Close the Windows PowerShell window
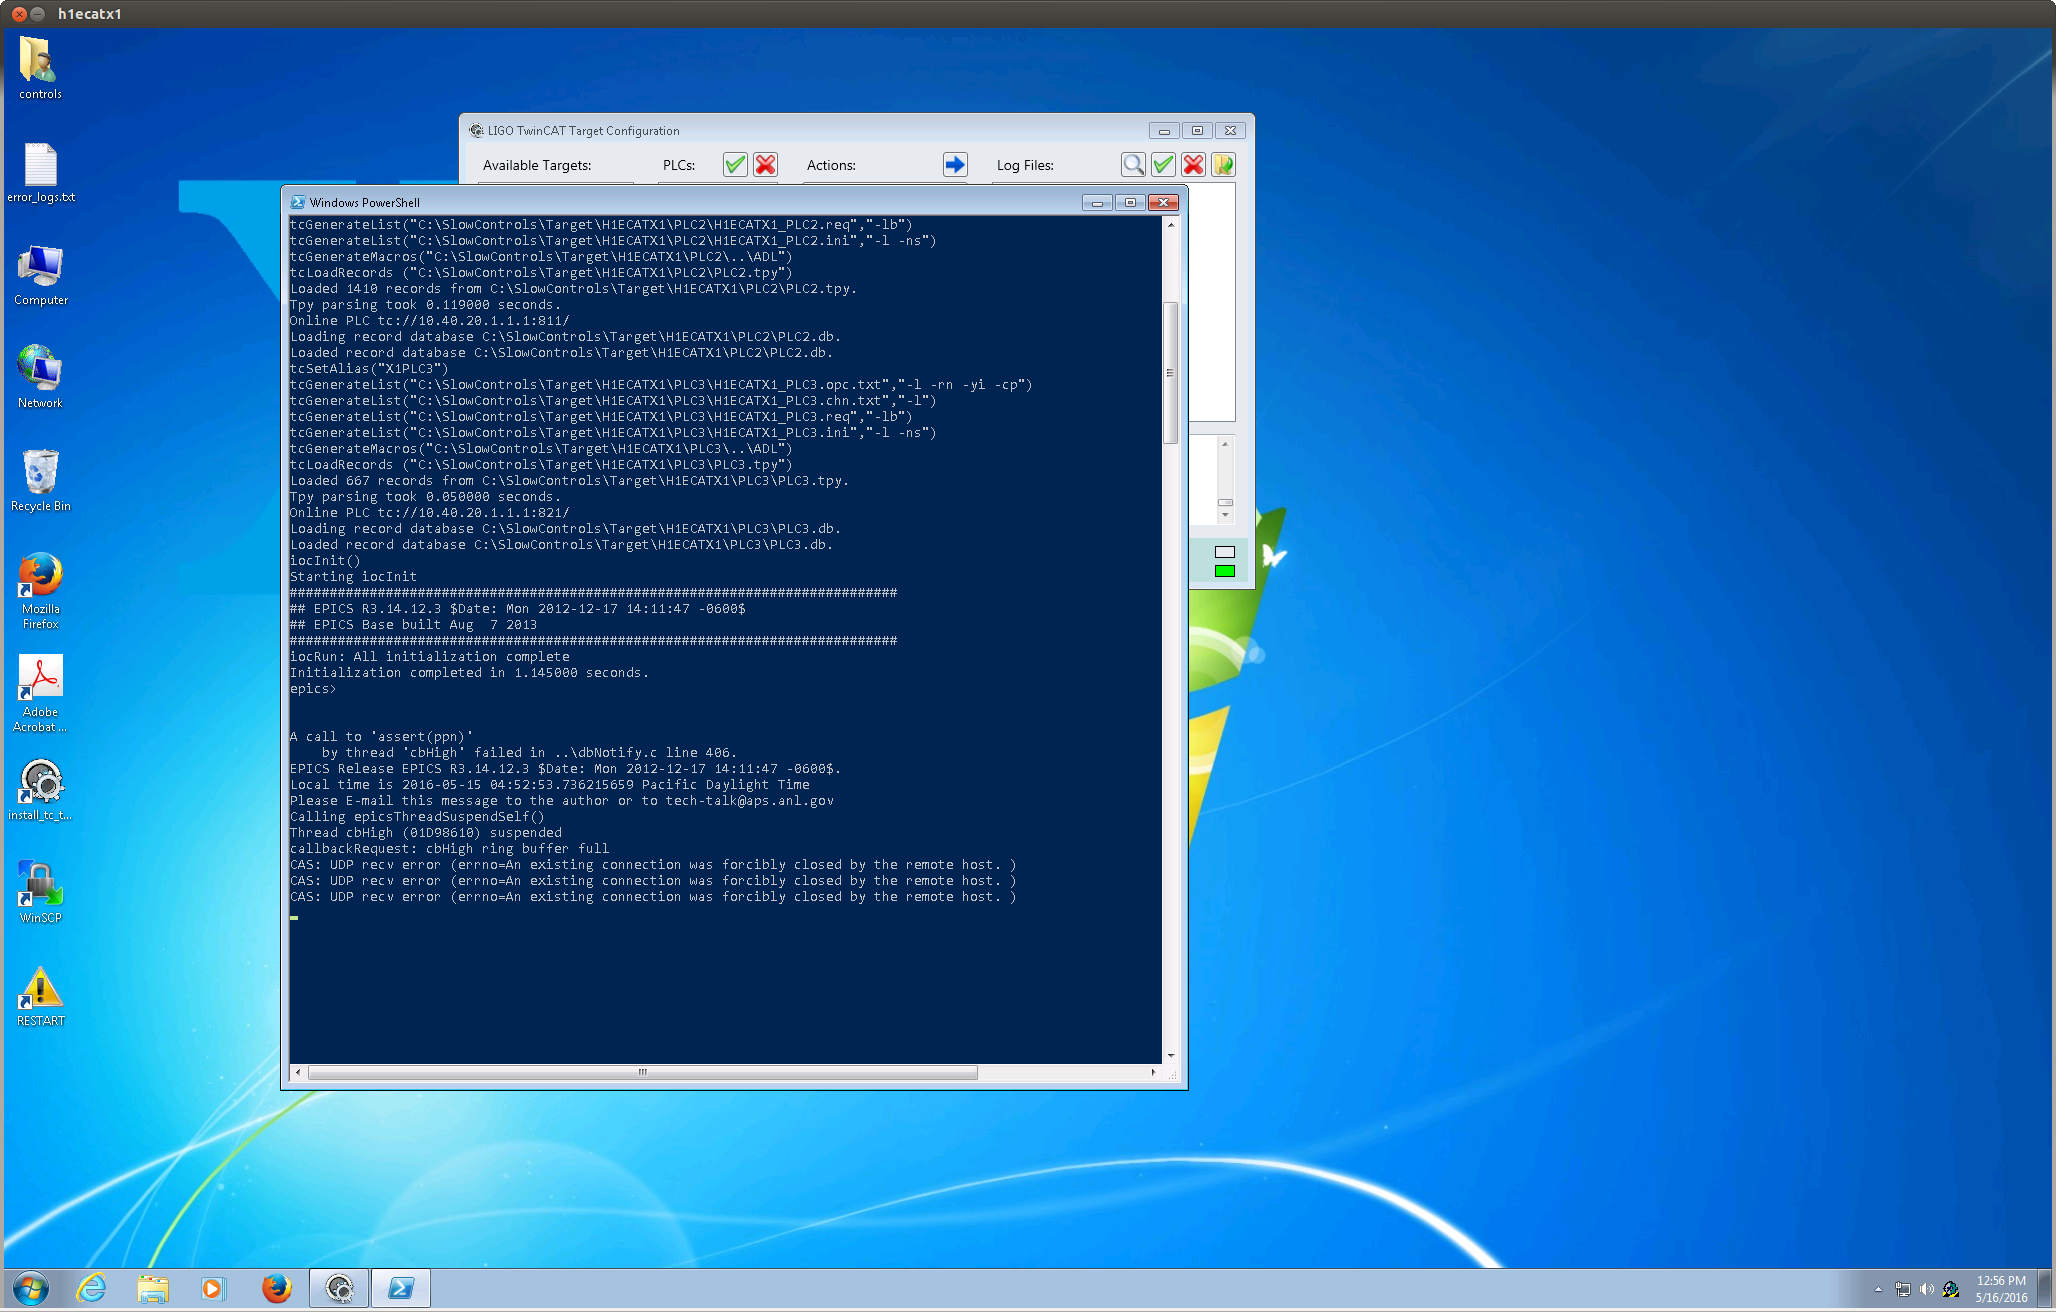 (x=1163, y=203)
